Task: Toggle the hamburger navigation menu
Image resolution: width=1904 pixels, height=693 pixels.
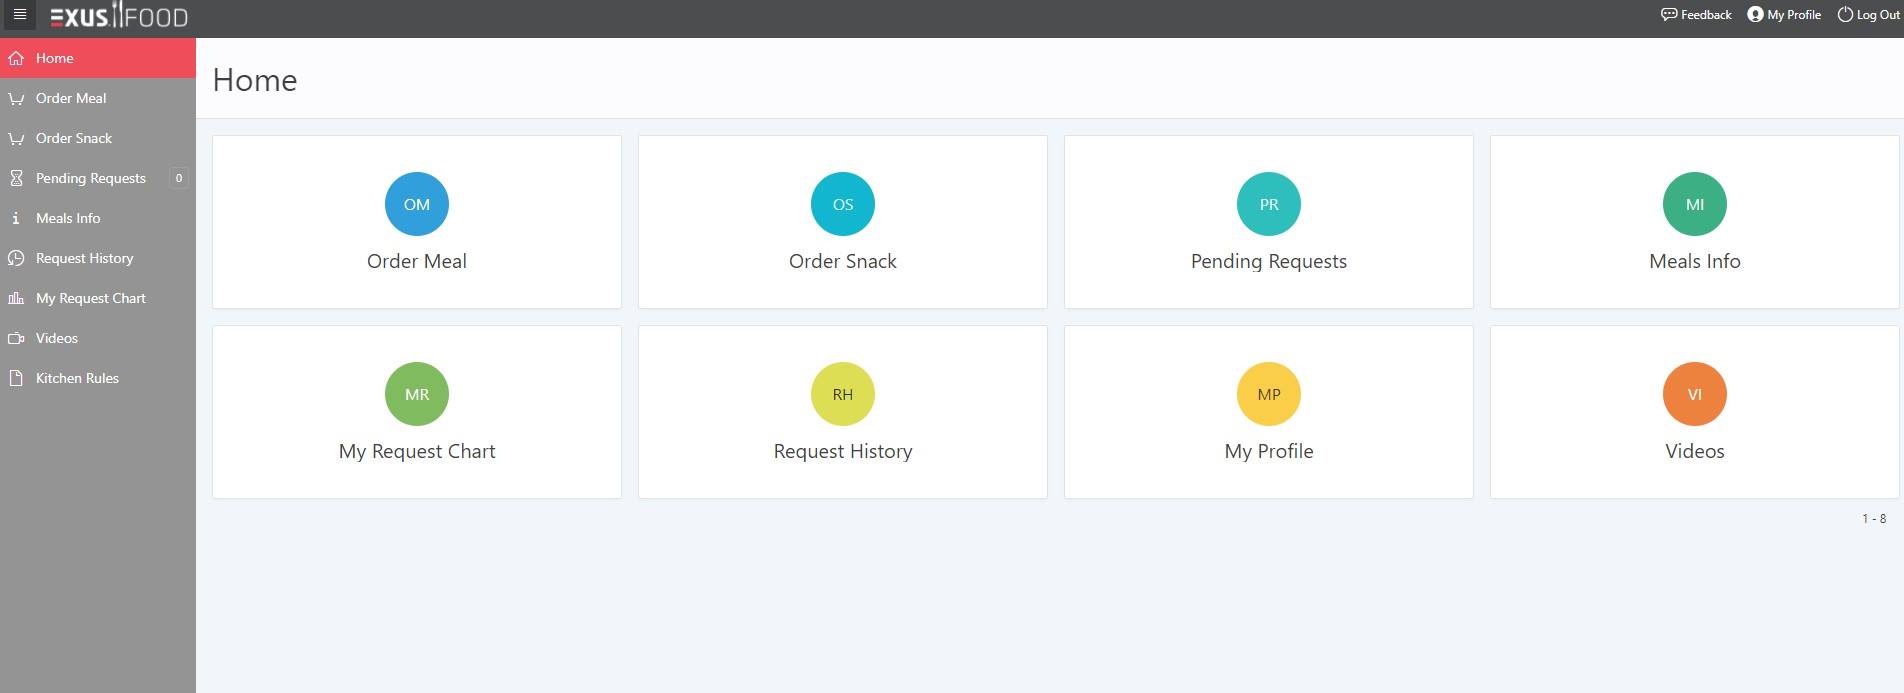Action: [19, 15]
